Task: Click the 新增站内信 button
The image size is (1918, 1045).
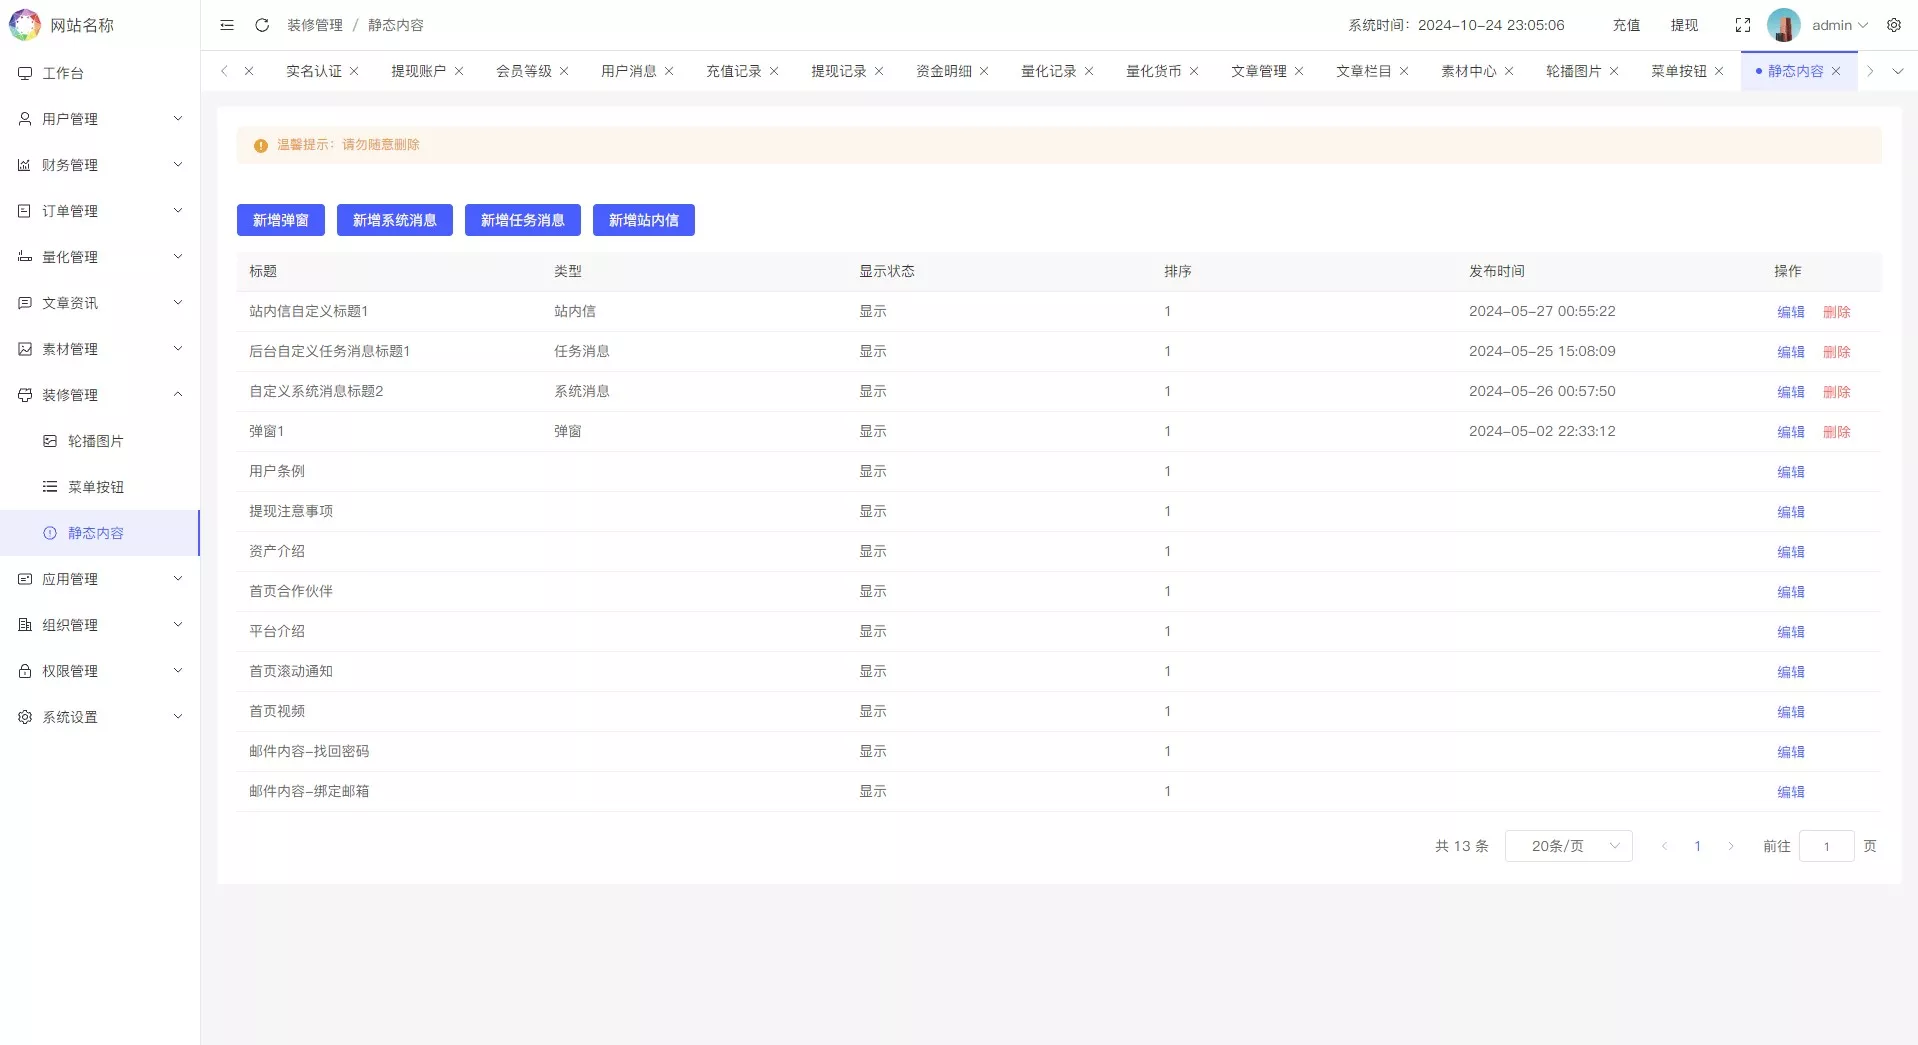Action: pyautogui.click(x=643, y=220)
